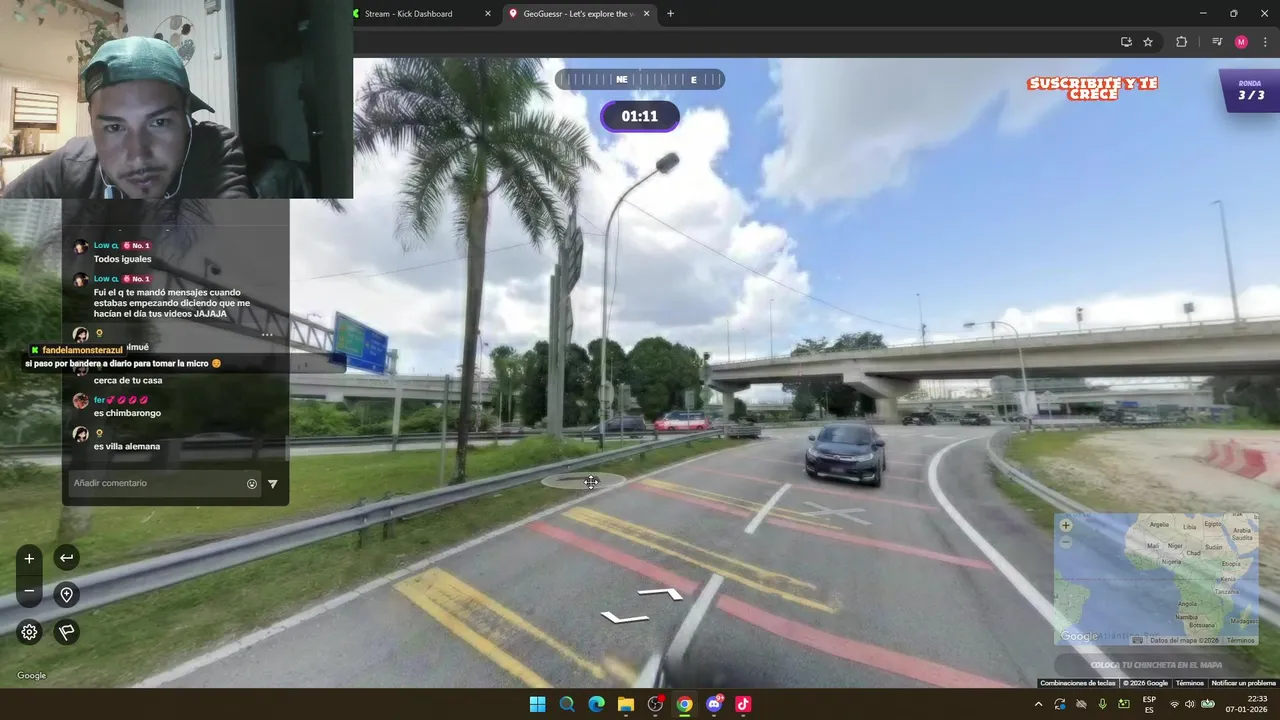The height and width of the screenshot is (720, 1280).
Task: Open TikTok app from taskbar
Action: coord(743,704)
